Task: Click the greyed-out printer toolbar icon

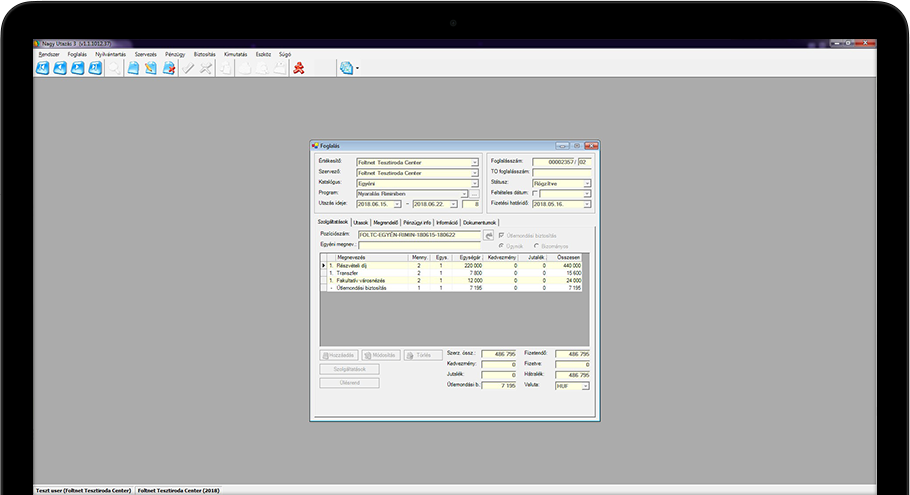Action: tap(280, 68)
